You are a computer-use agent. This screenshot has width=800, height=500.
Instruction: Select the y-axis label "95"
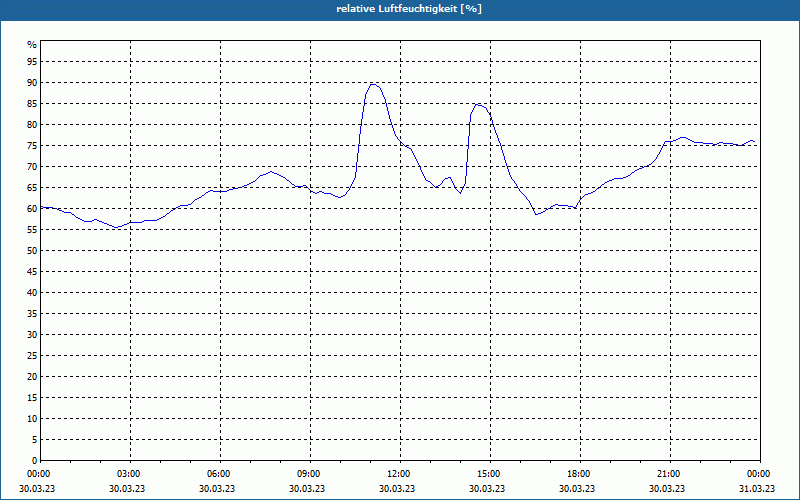click(32, 62)
